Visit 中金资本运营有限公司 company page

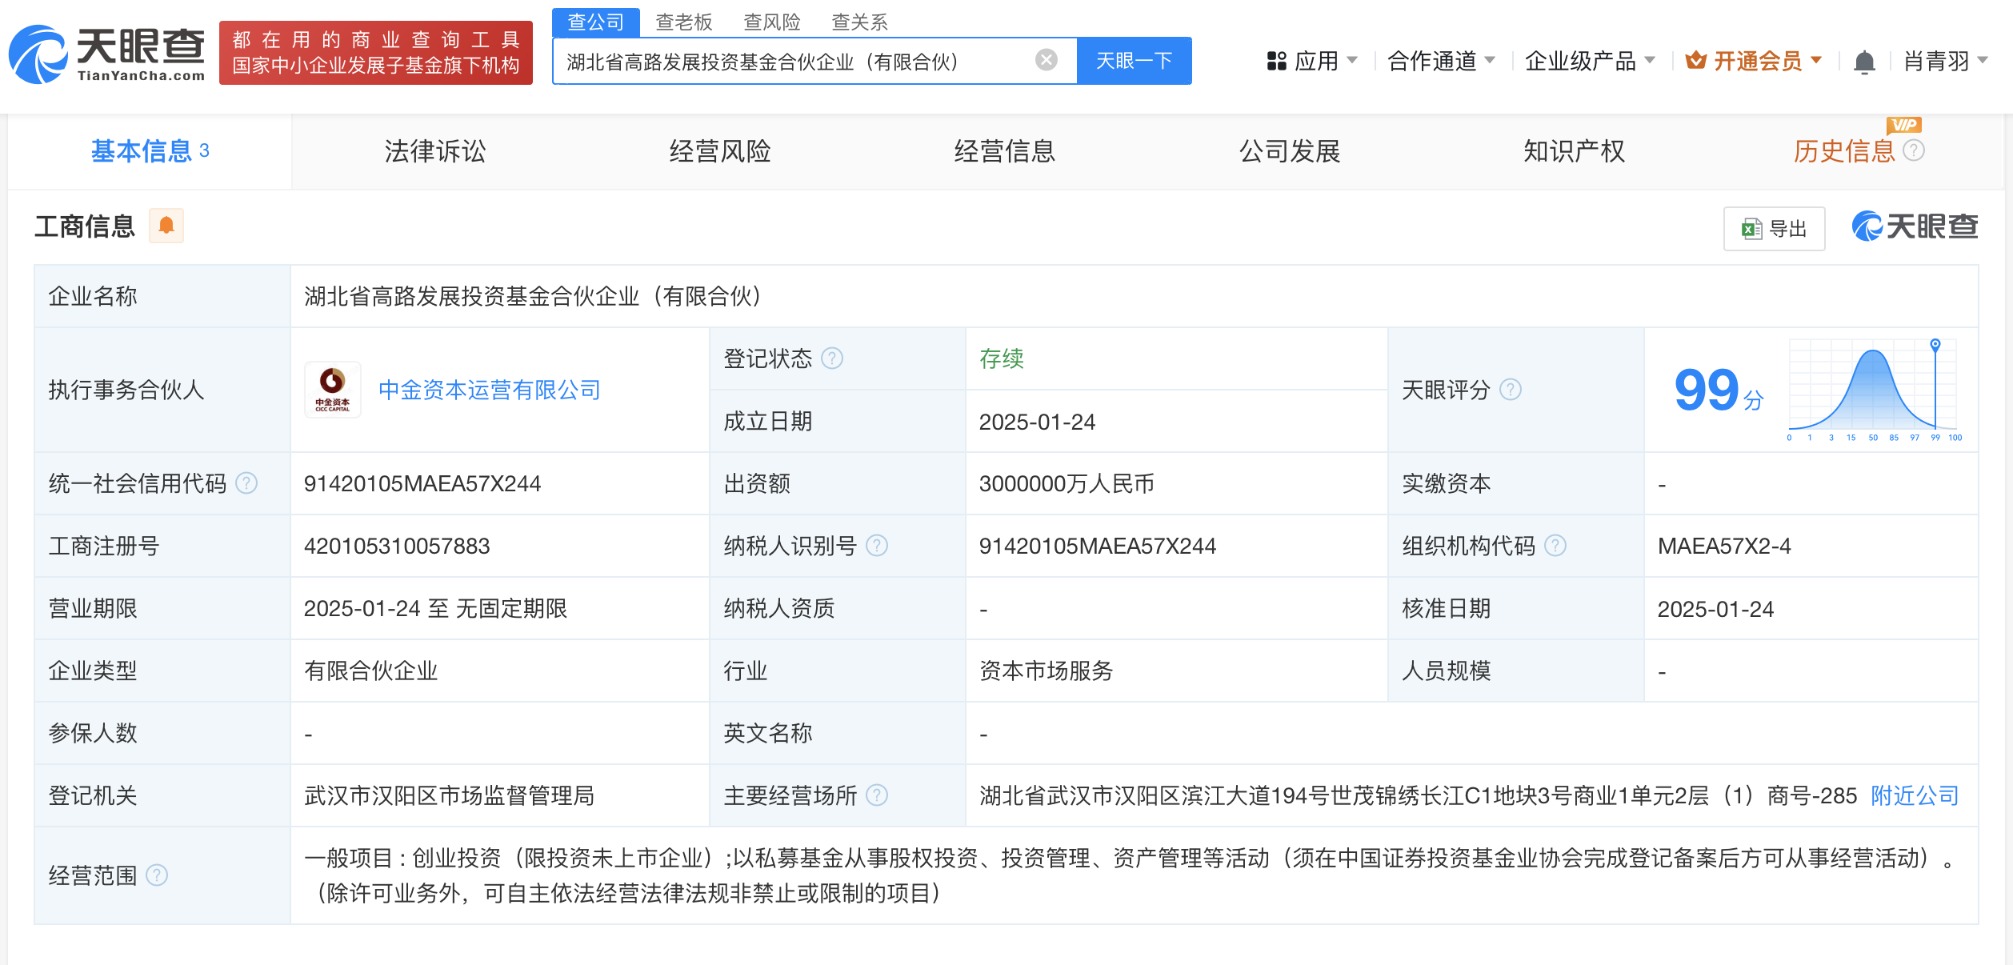(488, 389)
